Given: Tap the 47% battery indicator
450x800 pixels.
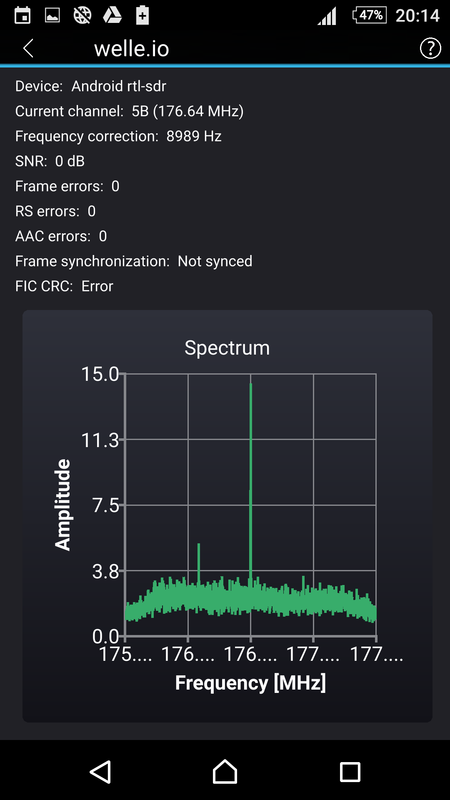Looking at the screenshot, I should [369, 15].
